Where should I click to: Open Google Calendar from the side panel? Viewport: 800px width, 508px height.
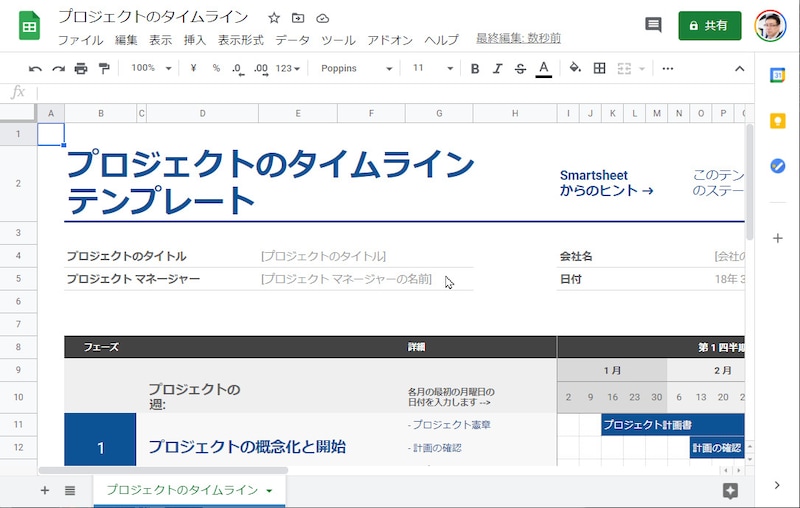(777, 76)
